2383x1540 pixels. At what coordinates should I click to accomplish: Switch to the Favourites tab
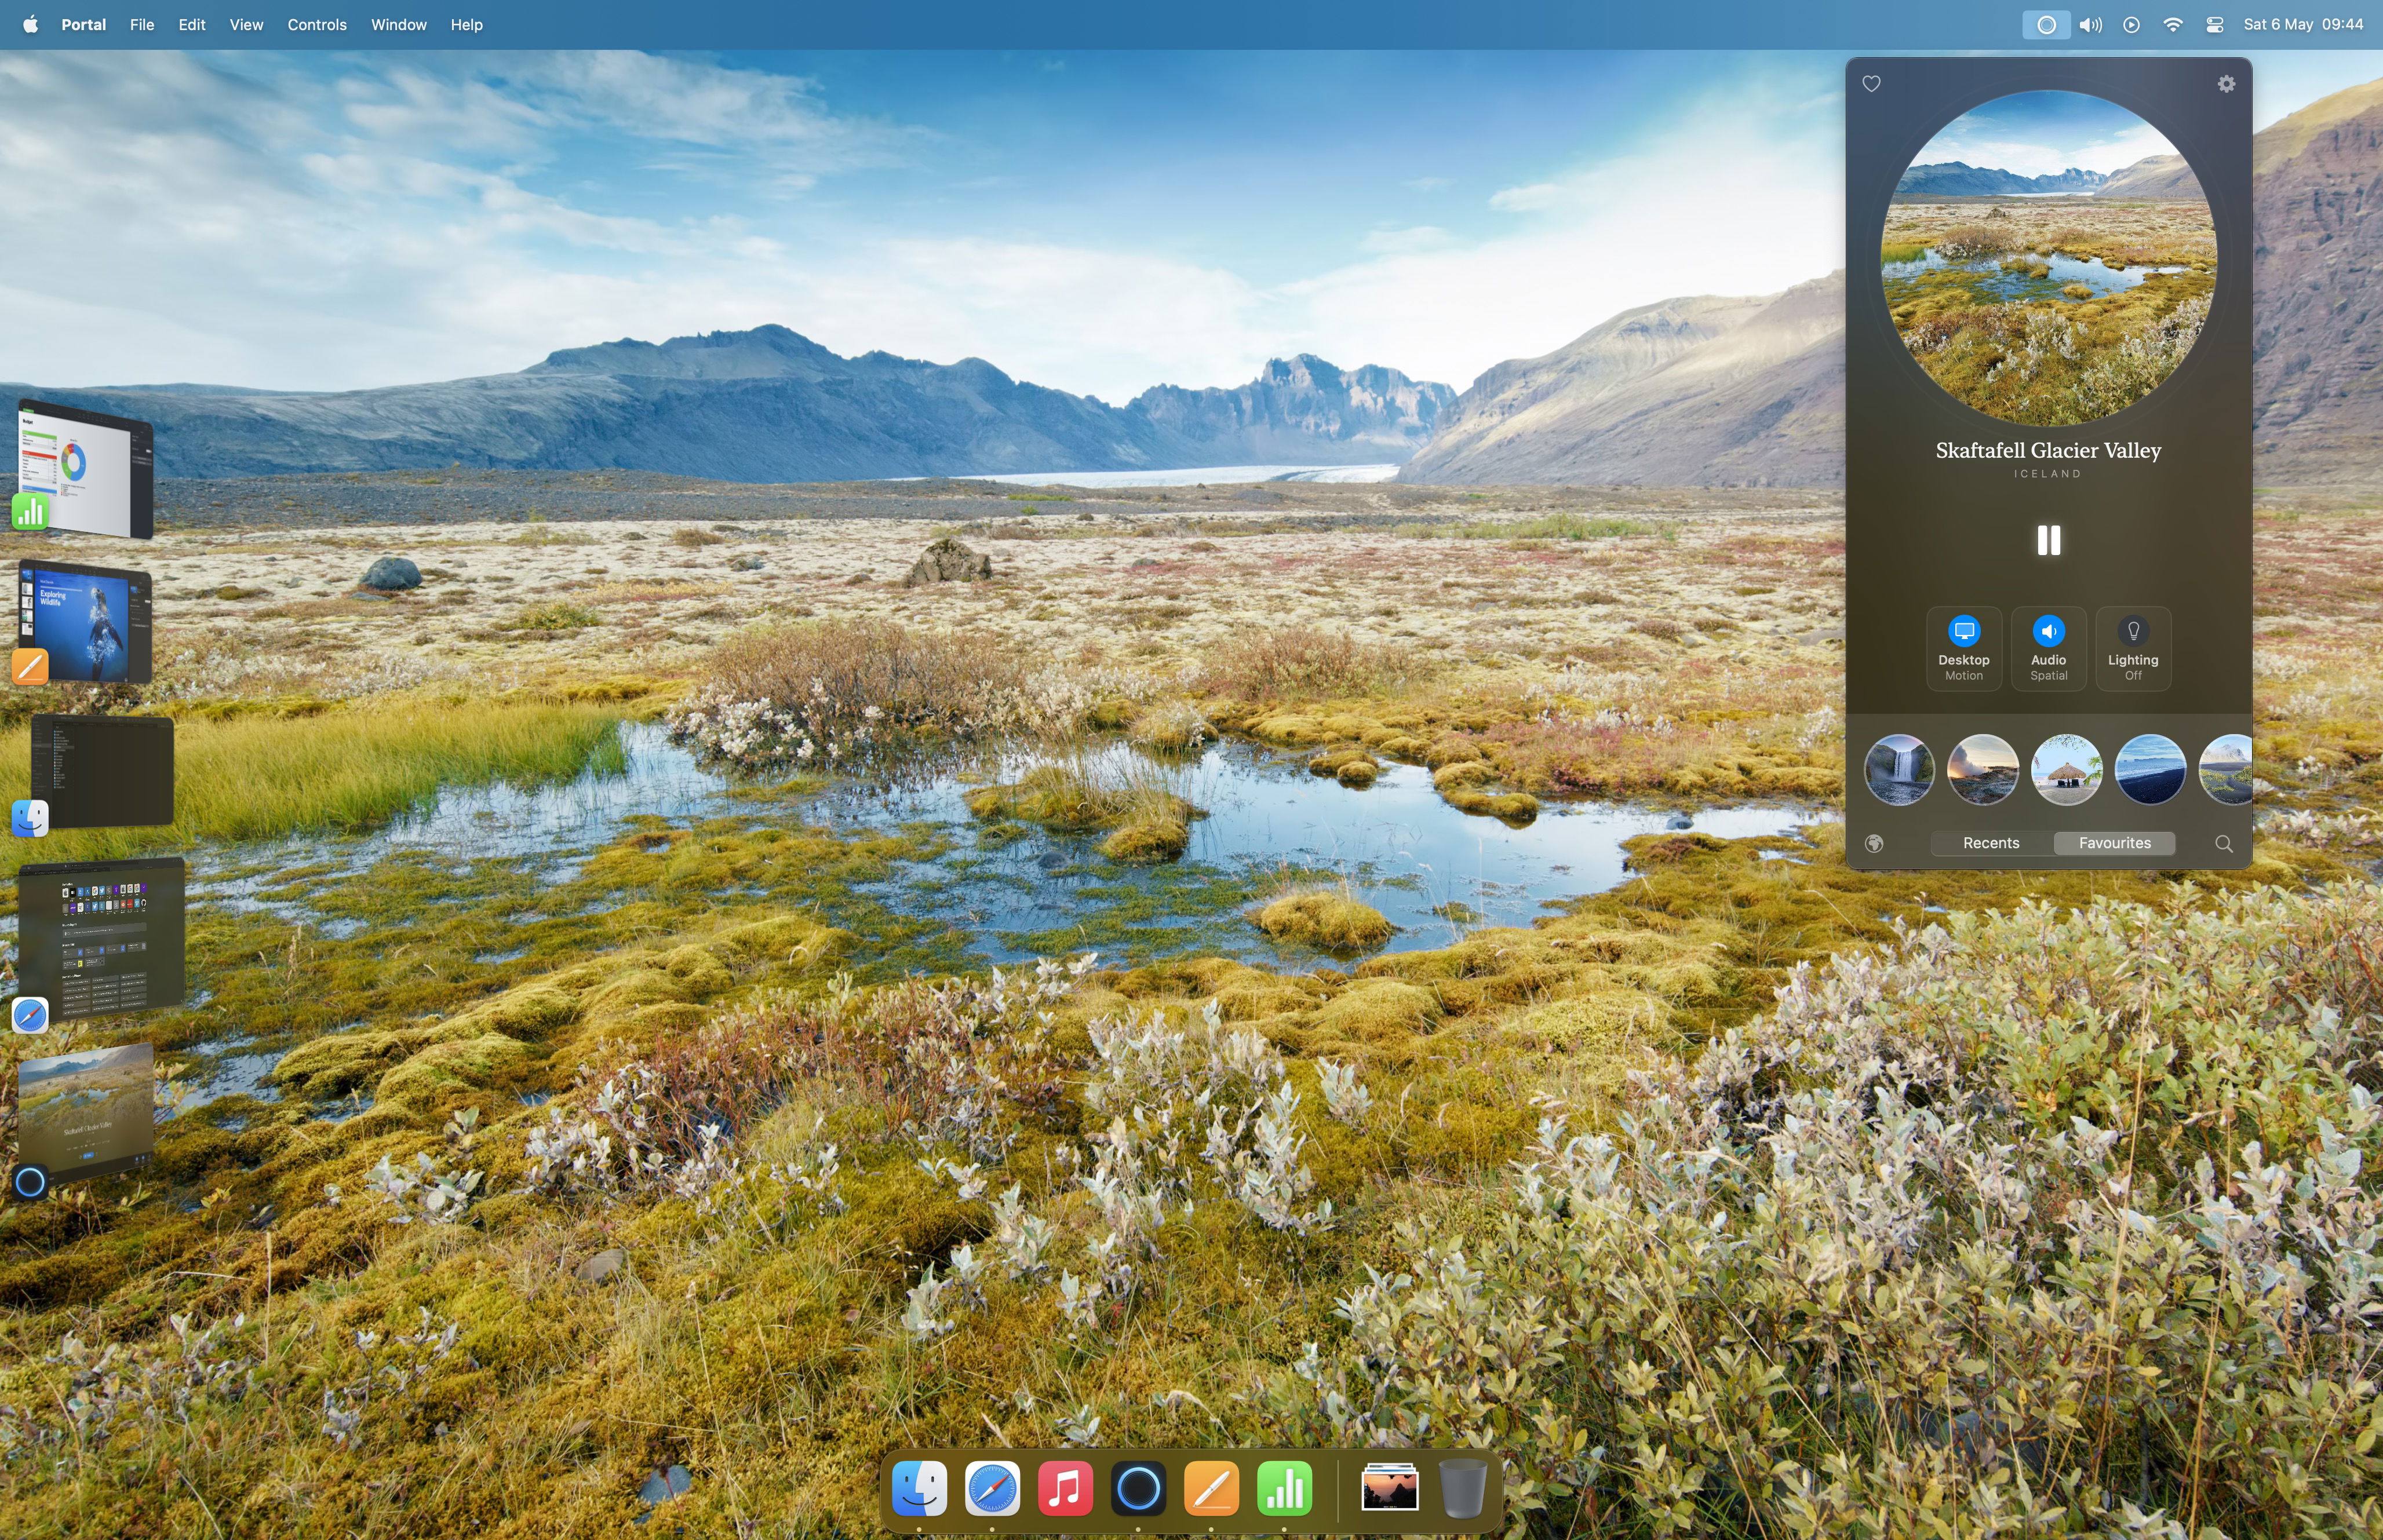point(2114,843)
